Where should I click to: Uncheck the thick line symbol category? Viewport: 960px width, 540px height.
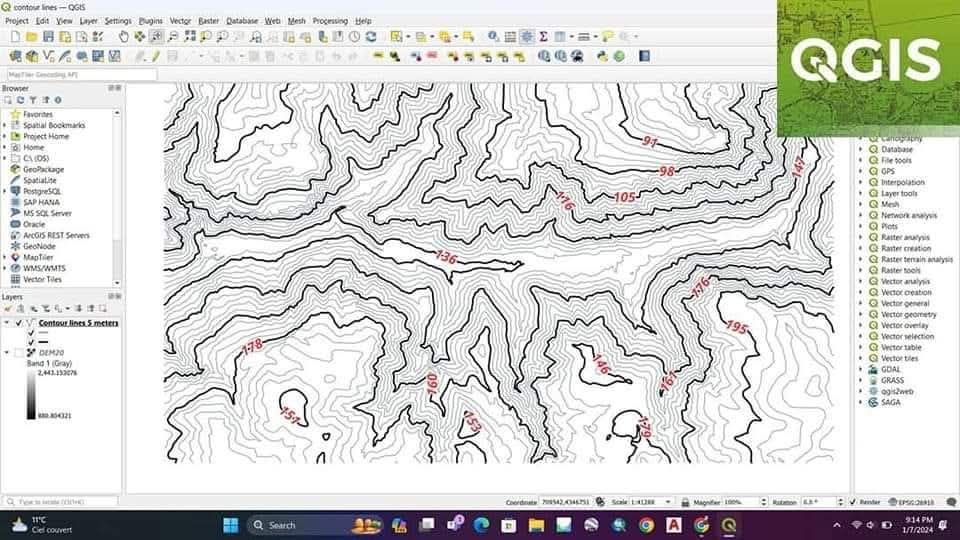[x=31, y=342]
